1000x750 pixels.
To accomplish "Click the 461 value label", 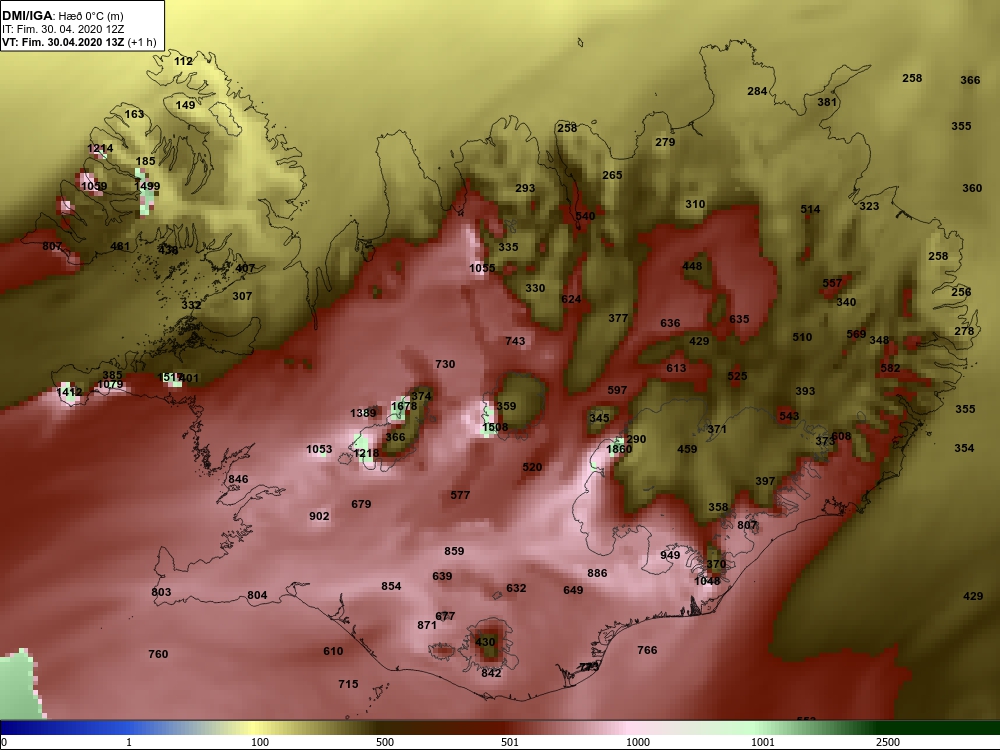I will pos(120,246).
